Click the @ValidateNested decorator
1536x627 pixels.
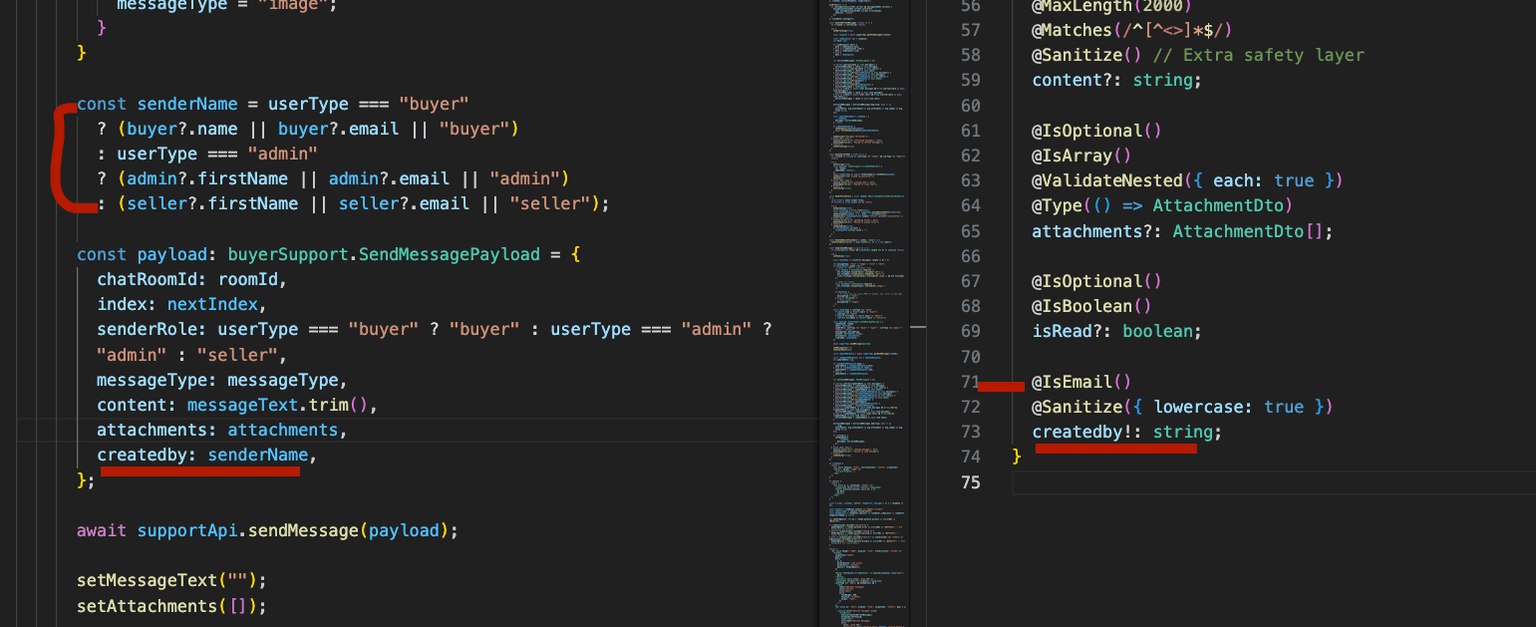1187,180
